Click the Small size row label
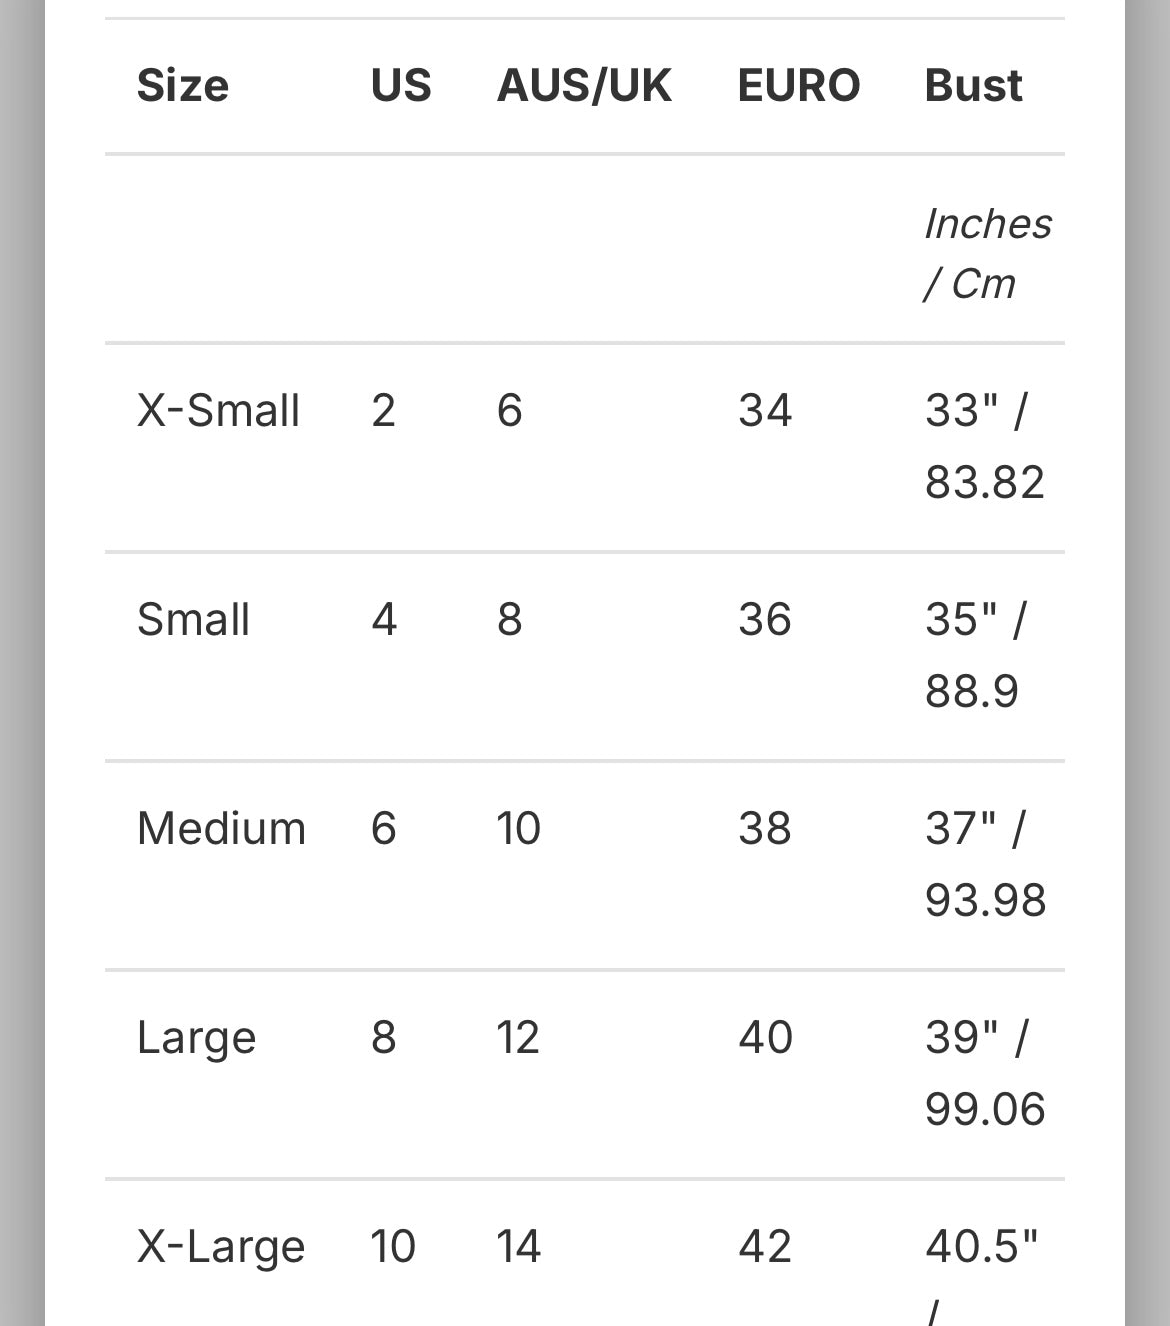The image size is (1170, 1326). 193,620
